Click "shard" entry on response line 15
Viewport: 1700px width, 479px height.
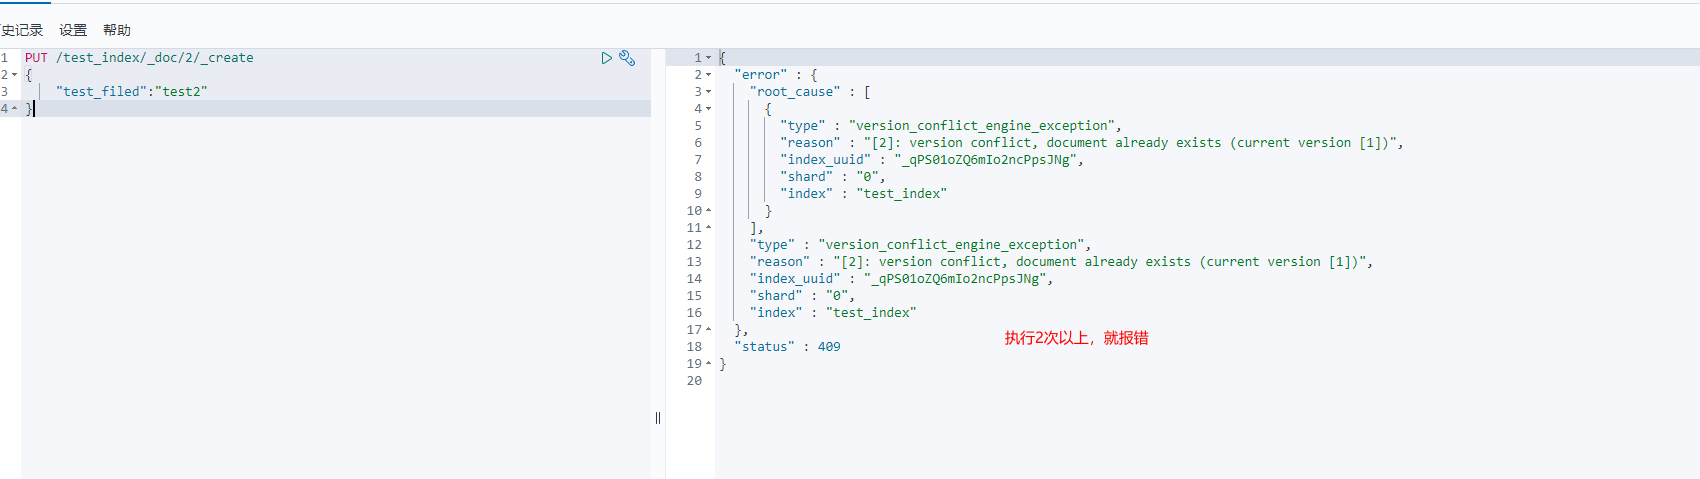[802, 296]
